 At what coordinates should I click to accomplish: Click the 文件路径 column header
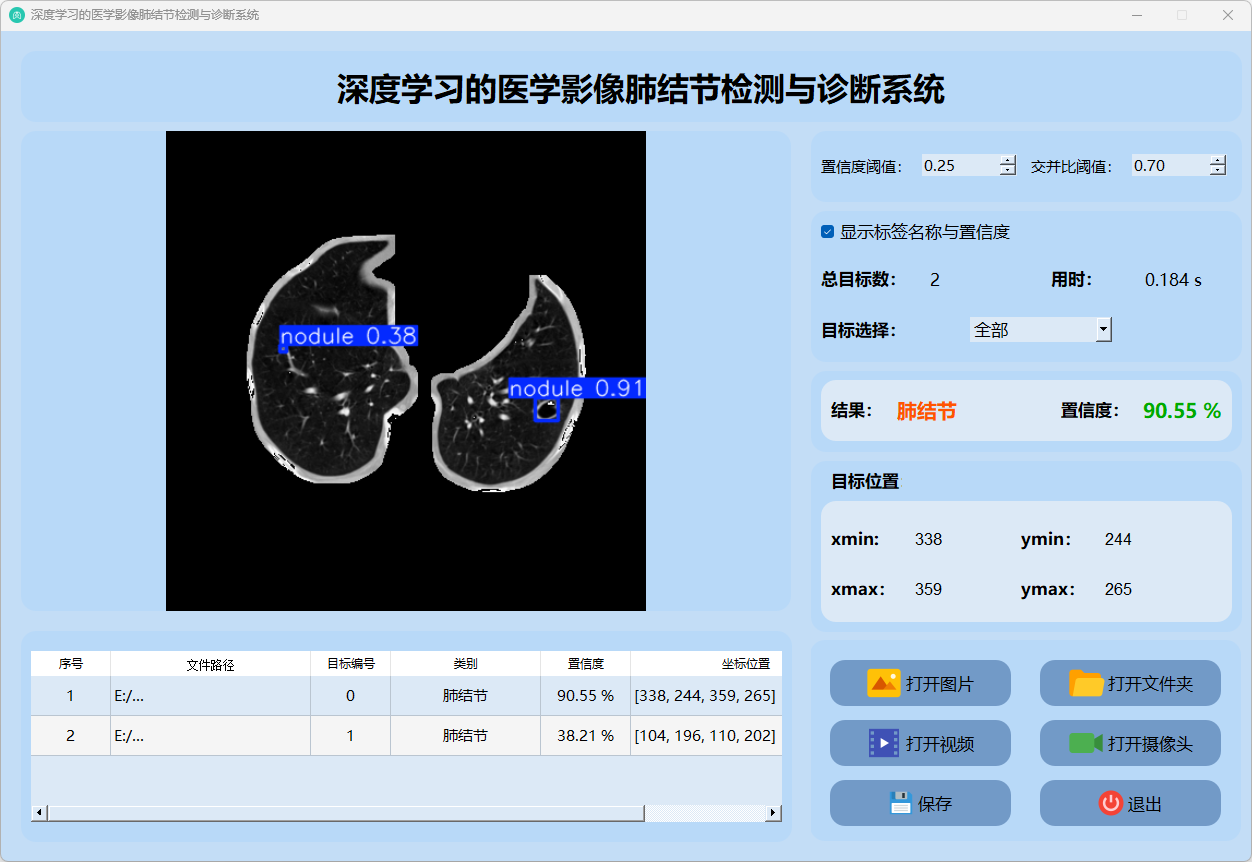coord(210,664)
